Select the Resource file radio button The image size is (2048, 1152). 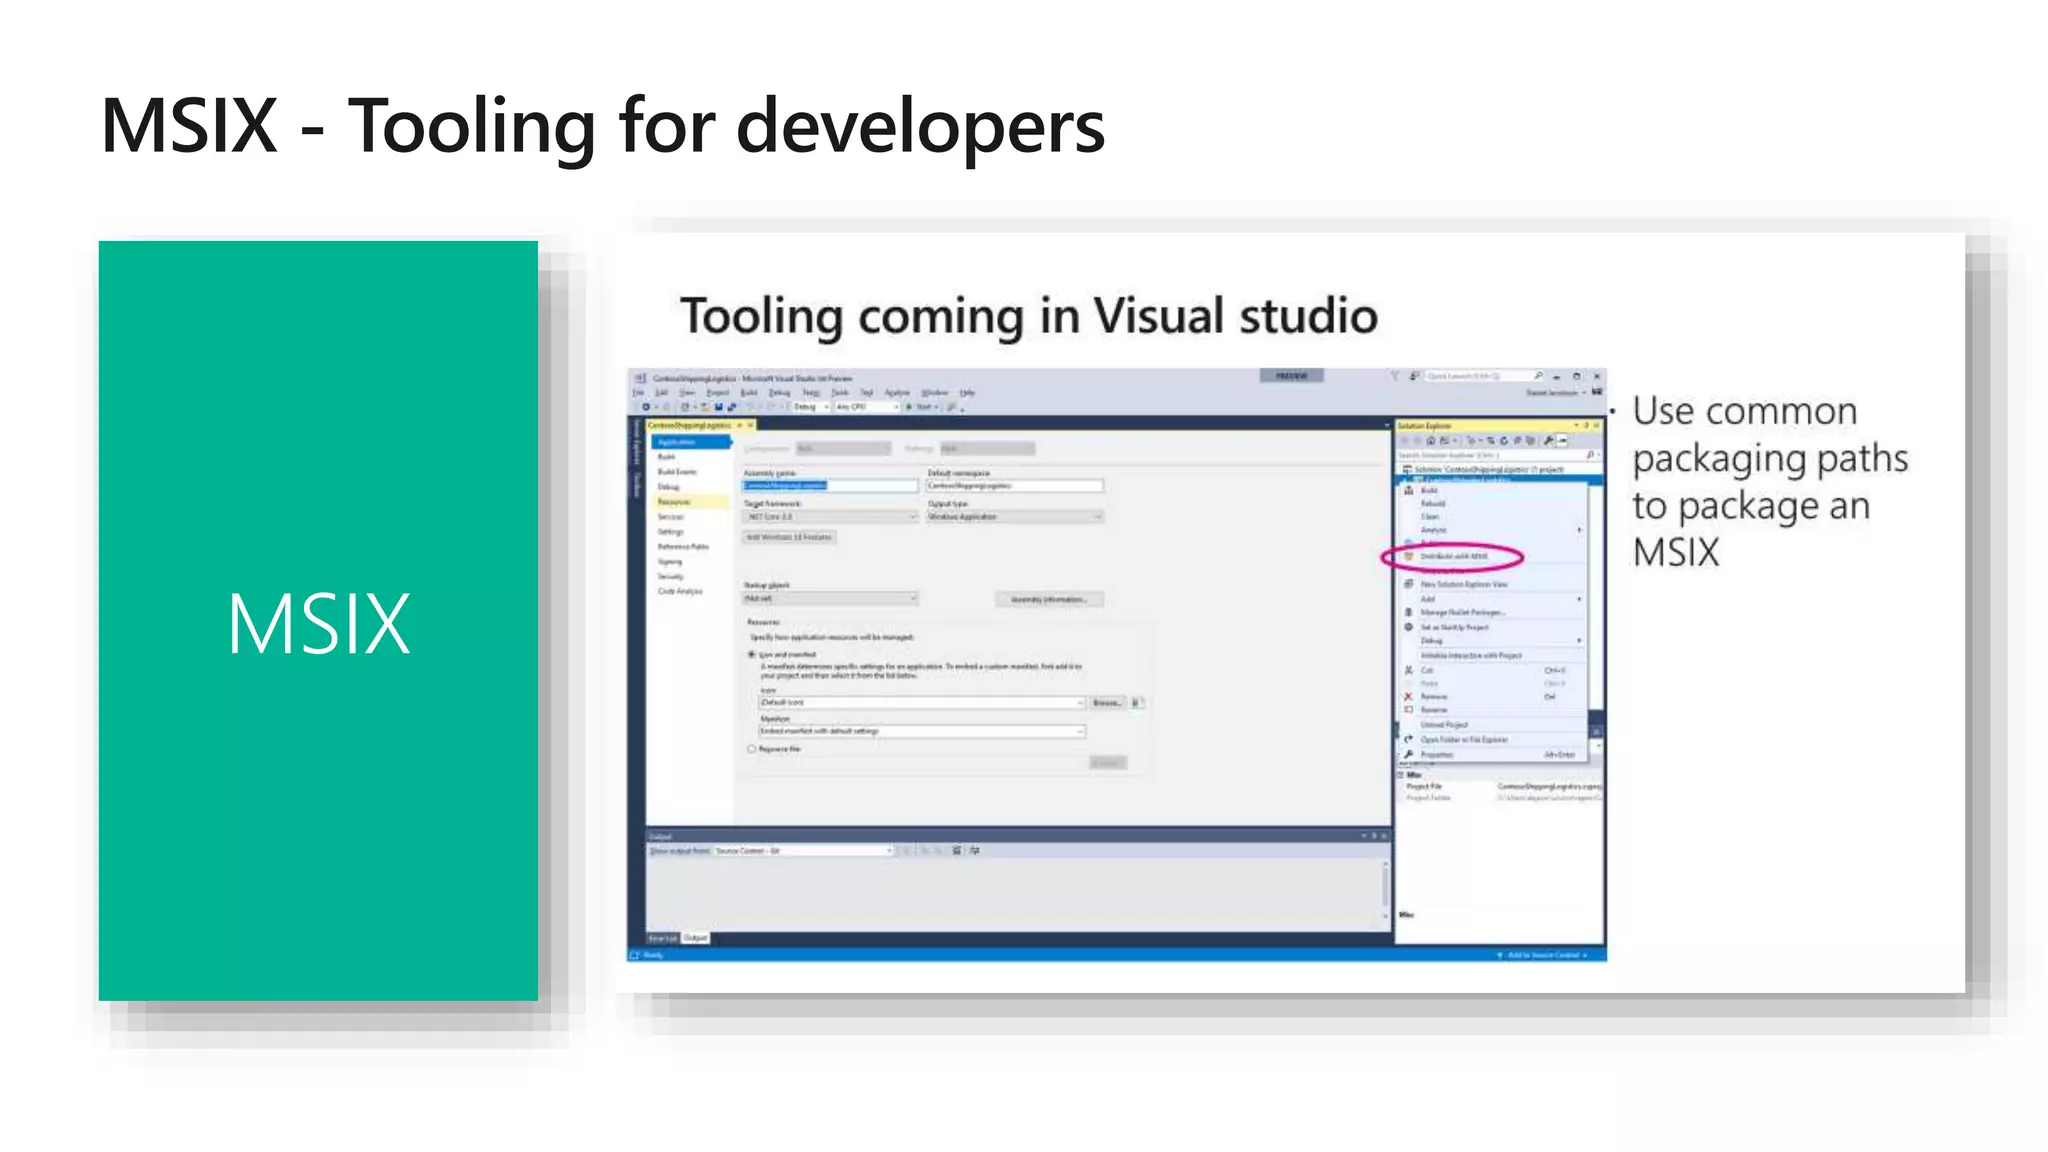(752, 748)
